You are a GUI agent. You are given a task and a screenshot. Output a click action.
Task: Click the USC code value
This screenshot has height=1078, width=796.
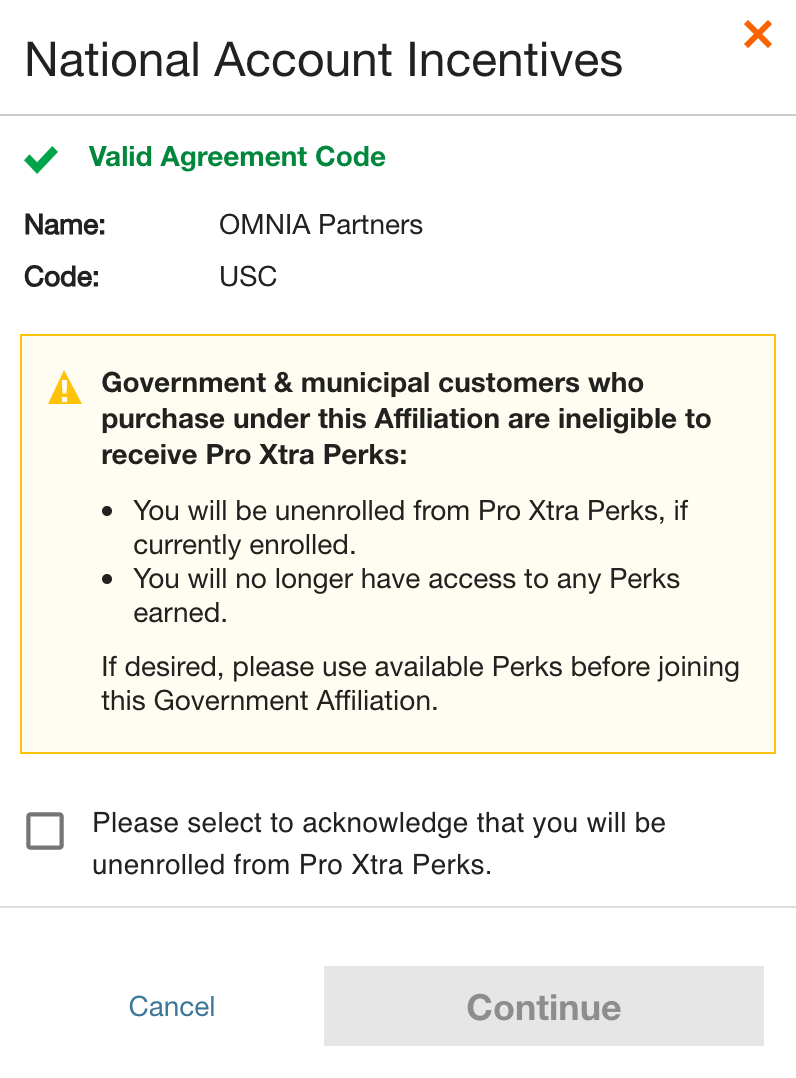click(248, 276)
